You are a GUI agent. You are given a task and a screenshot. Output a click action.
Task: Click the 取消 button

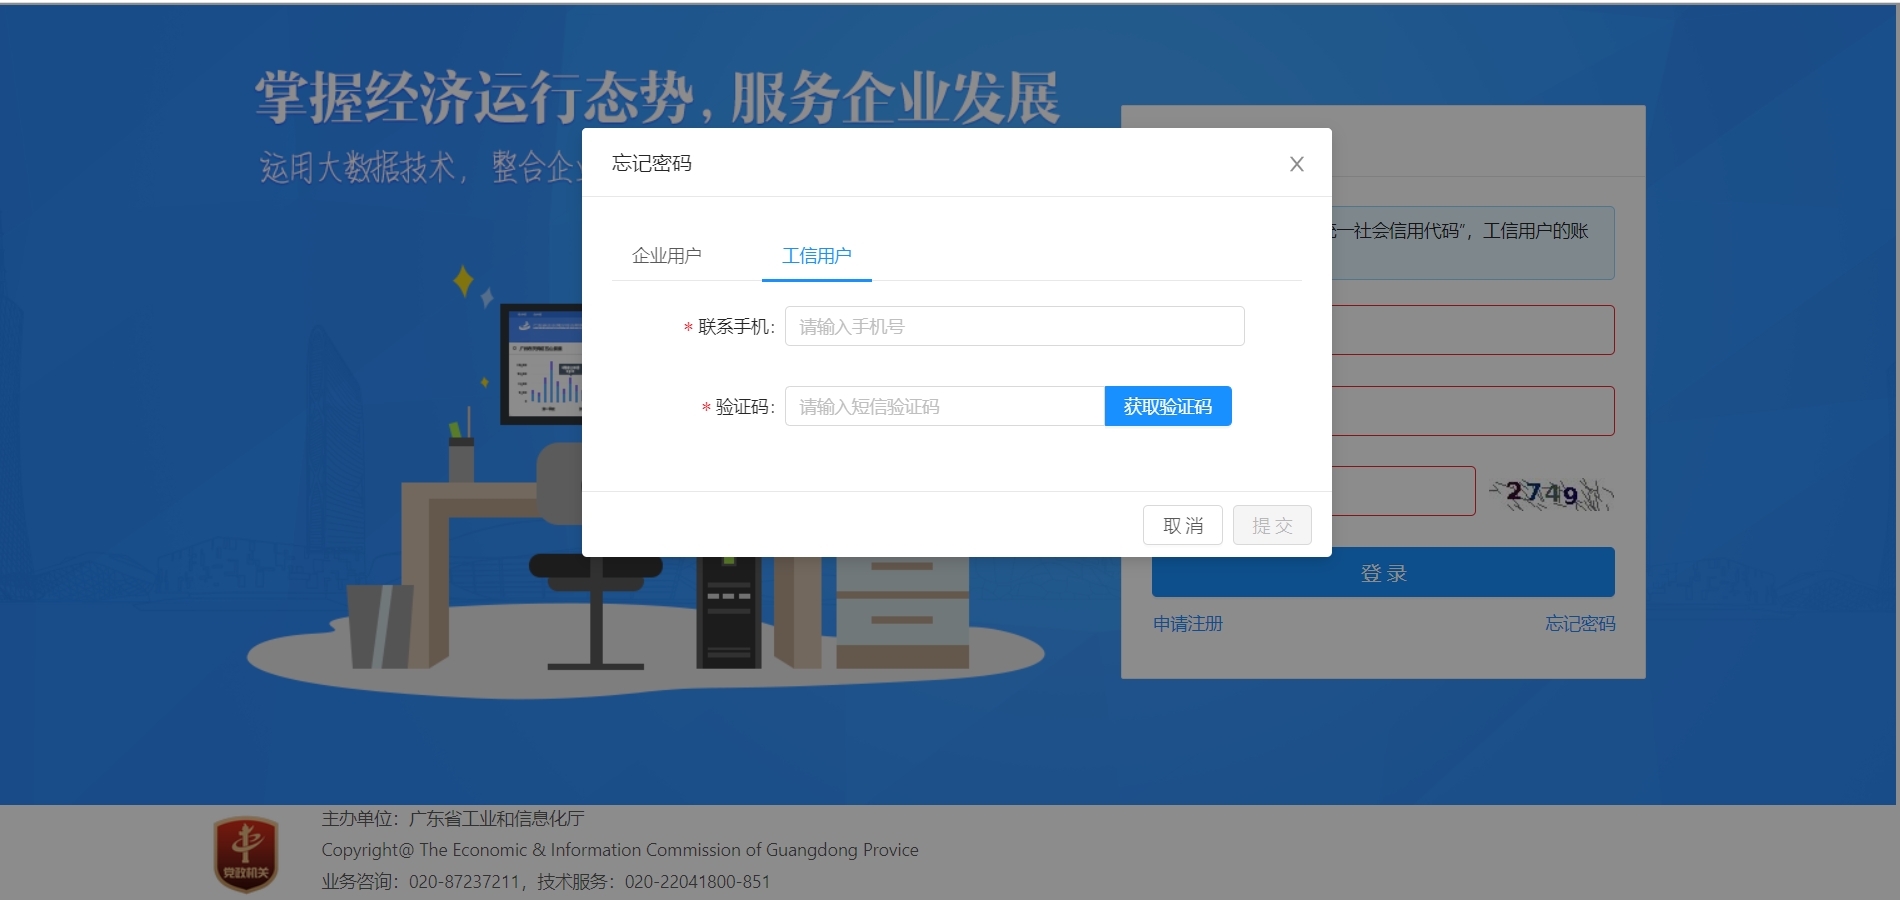(x=1183, y=525)
